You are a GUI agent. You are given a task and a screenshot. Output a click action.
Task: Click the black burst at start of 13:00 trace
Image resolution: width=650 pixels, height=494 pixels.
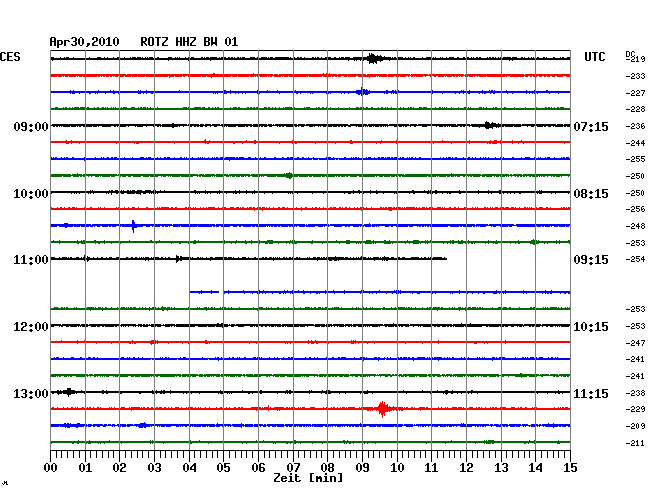69,392
